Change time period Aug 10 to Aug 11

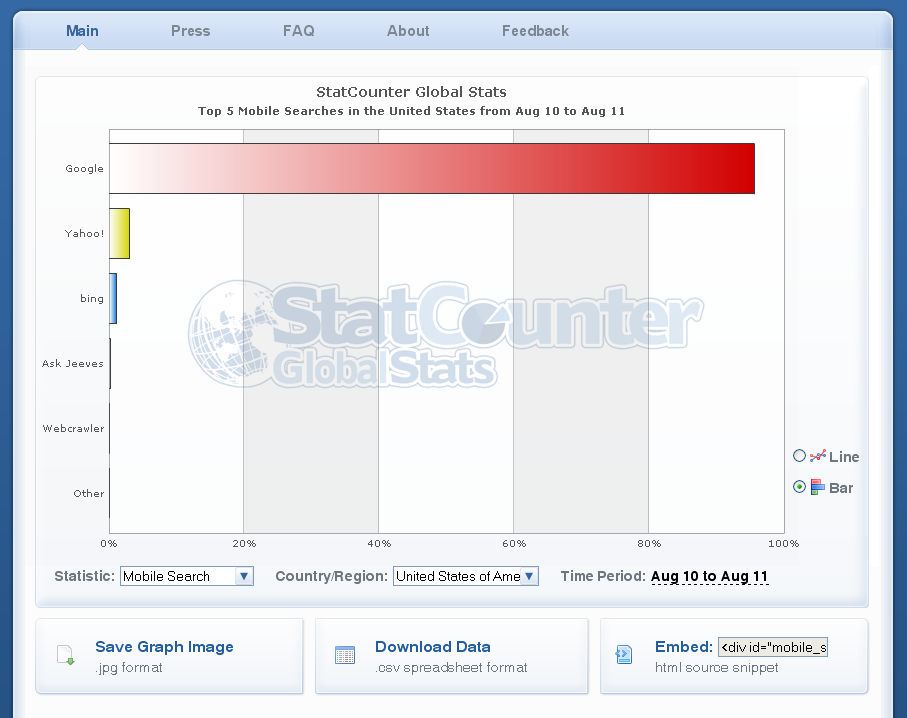pos(709,576)
